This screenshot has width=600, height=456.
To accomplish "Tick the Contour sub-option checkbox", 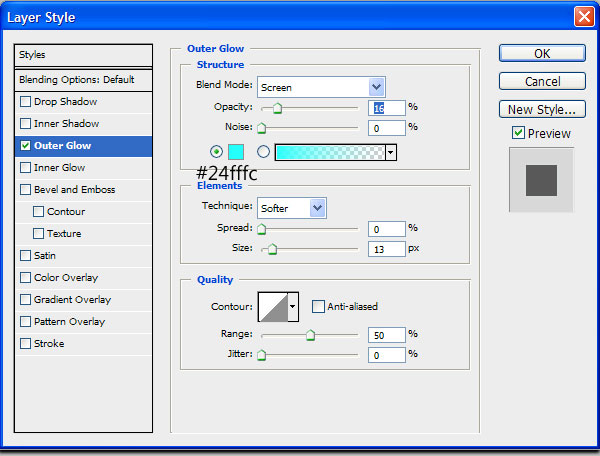I will click(38, 212).
